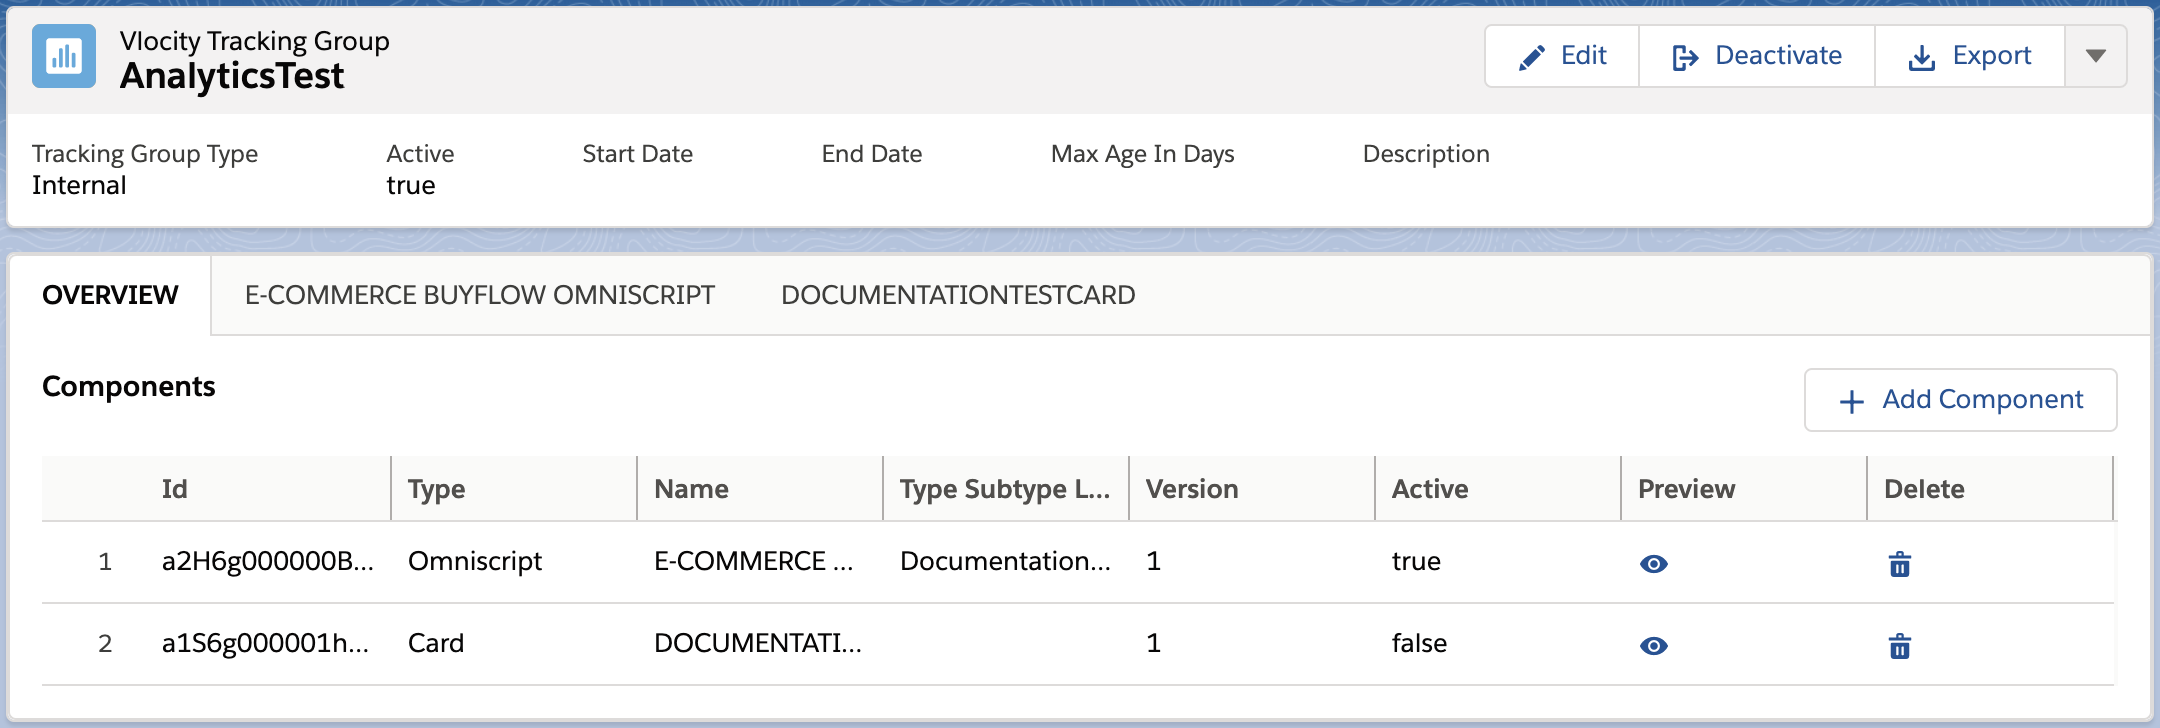
Task: Click the Description field label
Action: [1426, 154]
